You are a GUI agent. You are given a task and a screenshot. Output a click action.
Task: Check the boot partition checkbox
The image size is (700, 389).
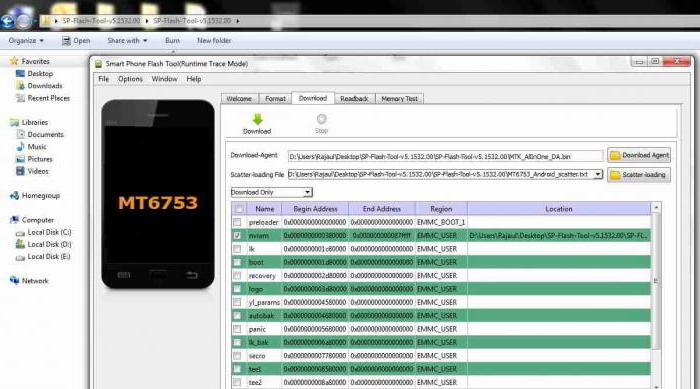click(237, 262)
